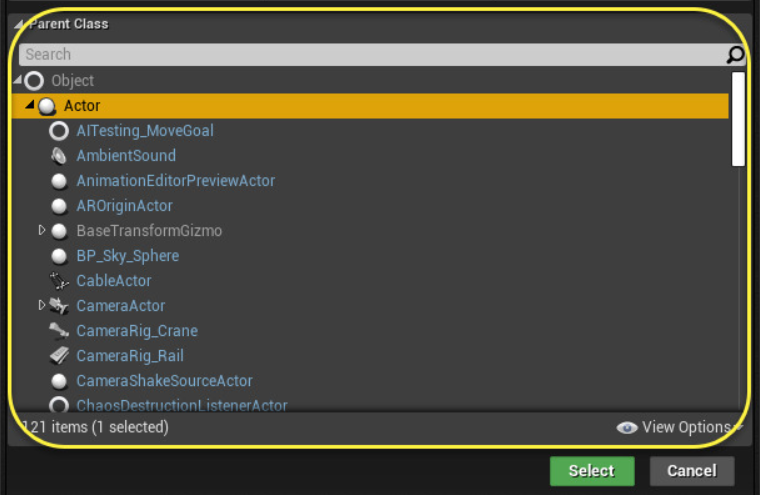Image resolution: width=760 pixels, height=495 pixels.
Task: Collapse the Parent Class section
Action: pos(19,24)
